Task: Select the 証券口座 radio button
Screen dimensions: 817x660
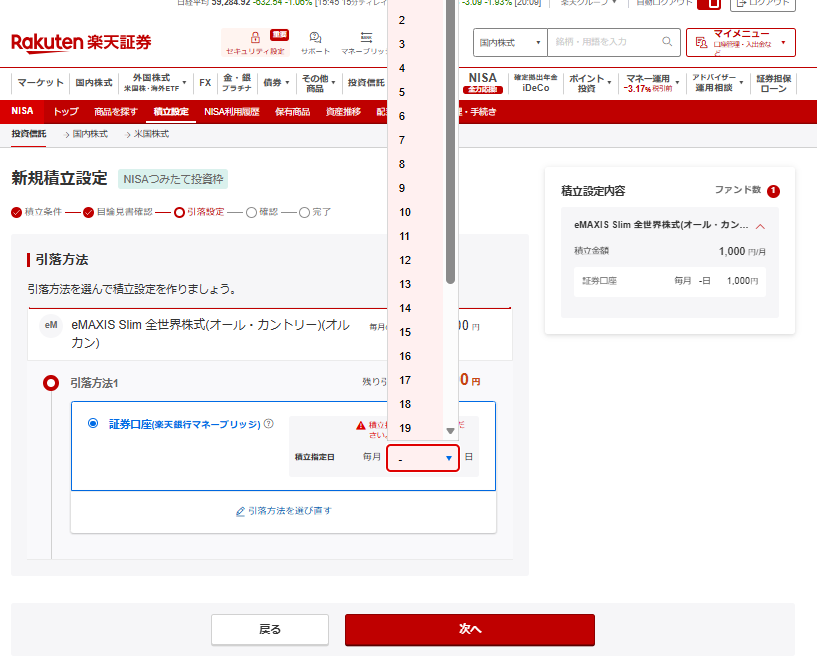Action: 93,423
